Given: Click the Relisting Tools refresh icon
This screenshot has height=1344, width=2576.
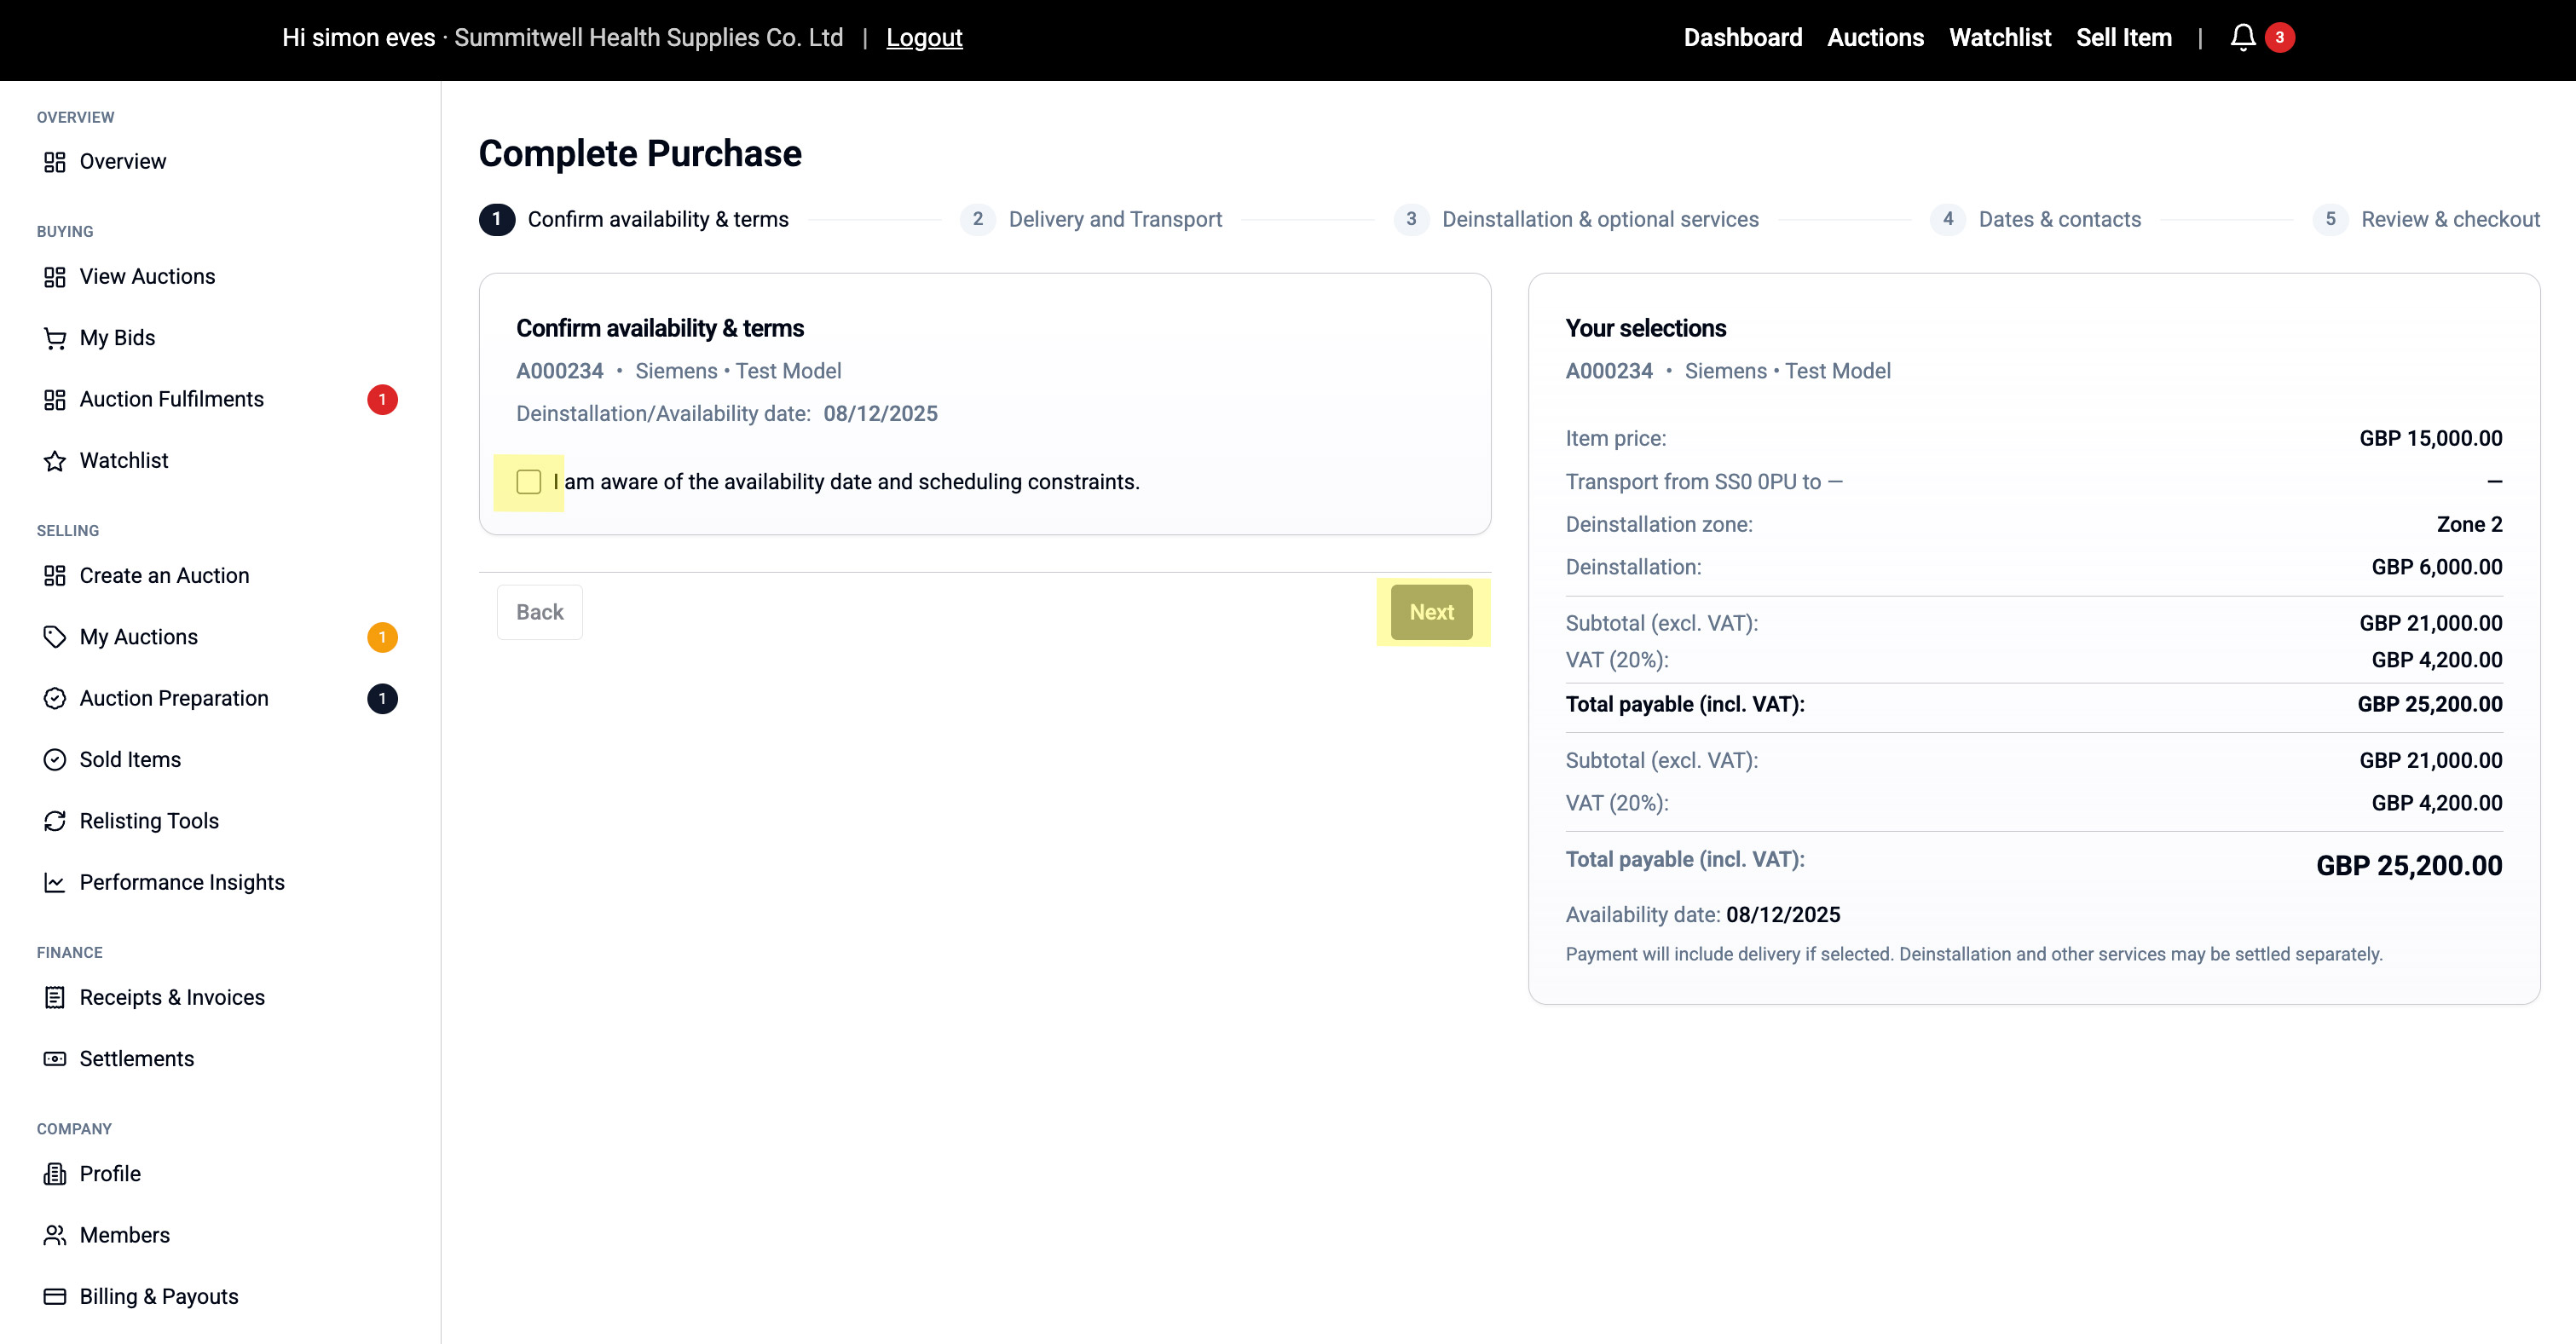Looking at the screenshot, I should click(x=55, y=821).
